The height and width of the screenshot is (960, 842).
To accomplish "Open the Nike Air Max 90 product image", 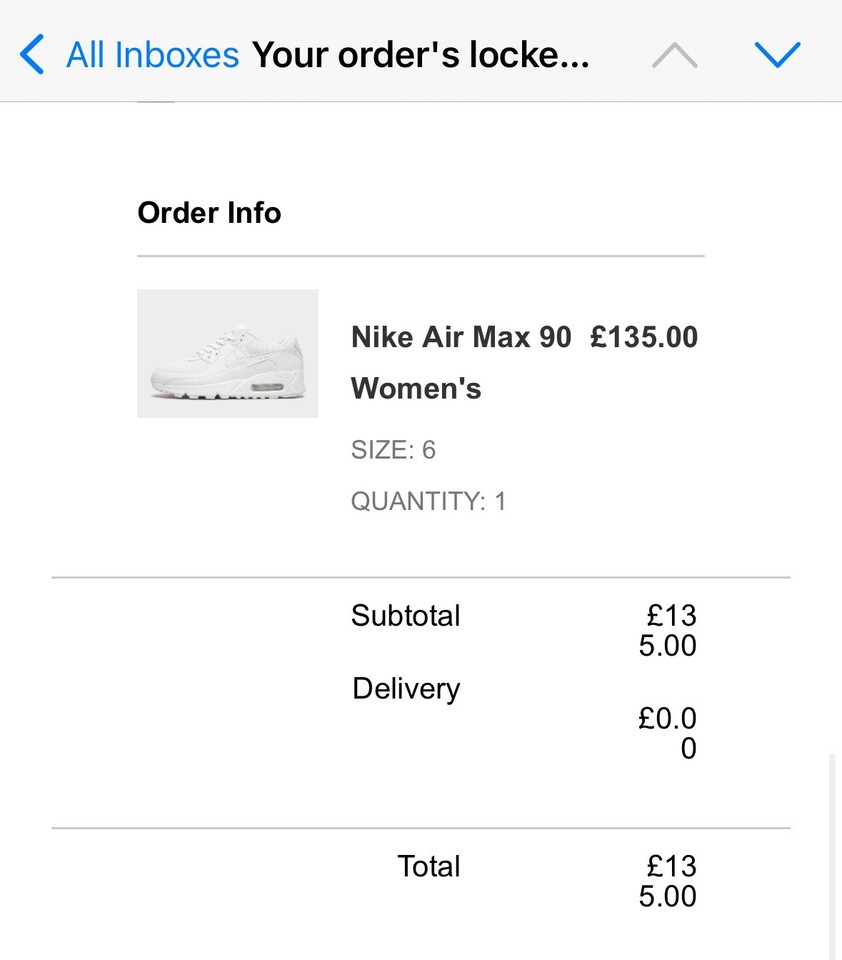I will pos(227,352).
